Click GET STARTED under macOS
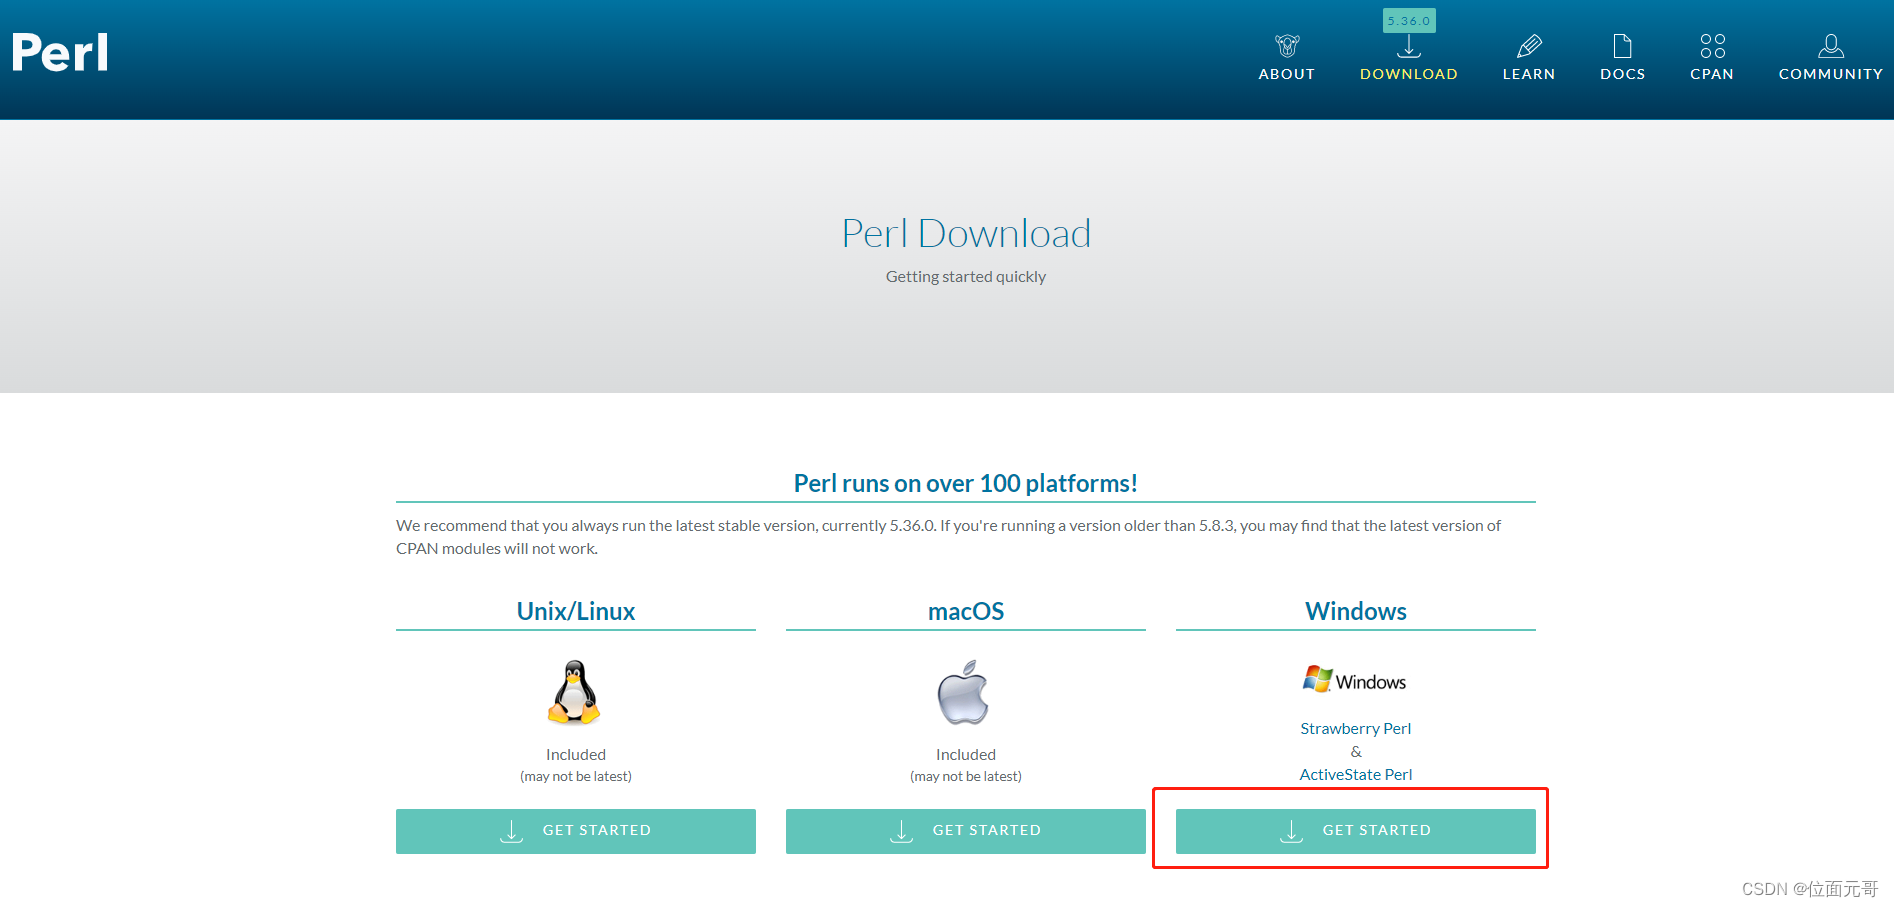Image resolution: width=1894 pixels, height=907 pixels. (964, 830)
